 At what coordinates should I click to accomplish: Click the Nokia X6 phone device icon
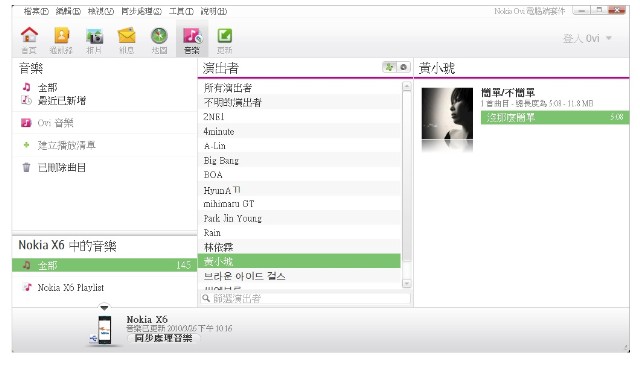[x=104, y=330]
